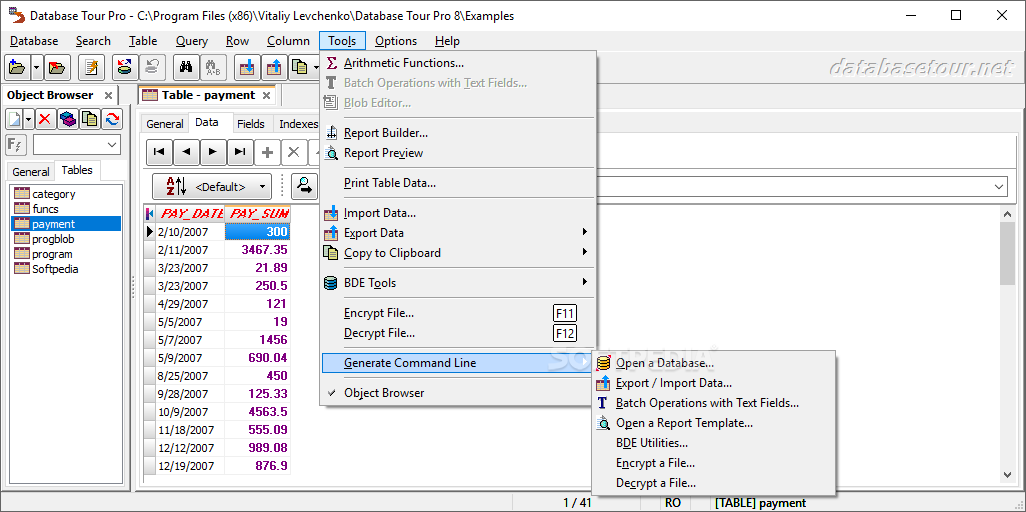Choose Open a Database... in submenu
This screenshot has height=512, width=1026.
[713, 363]
